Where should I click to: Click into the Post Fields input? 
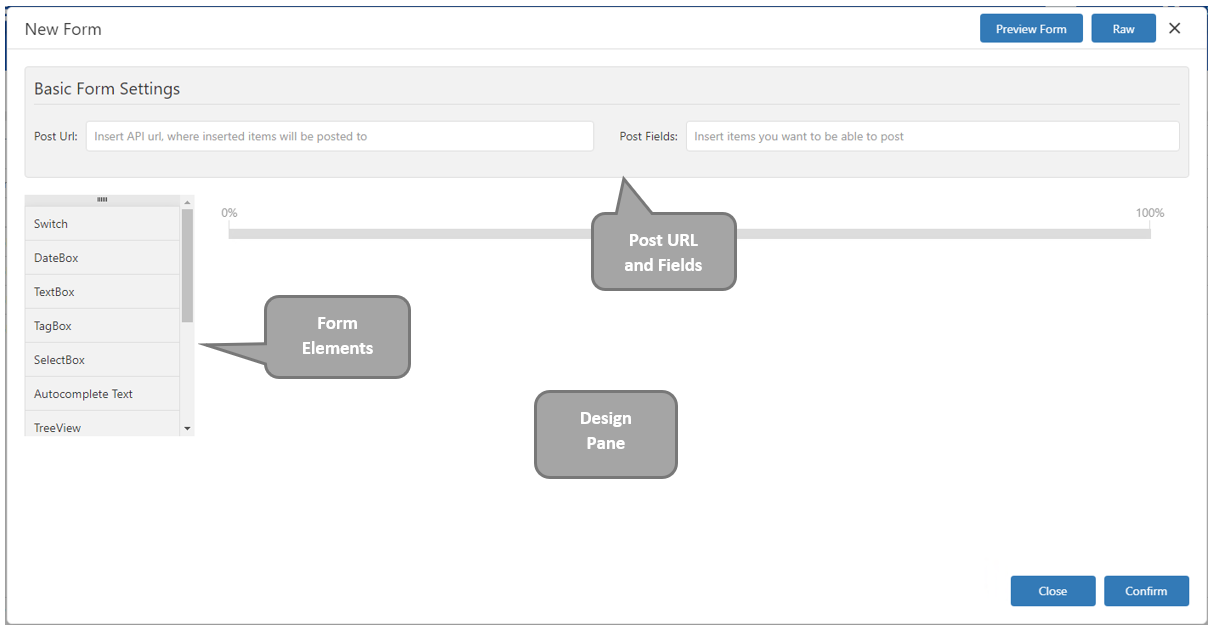click(931, 136)
